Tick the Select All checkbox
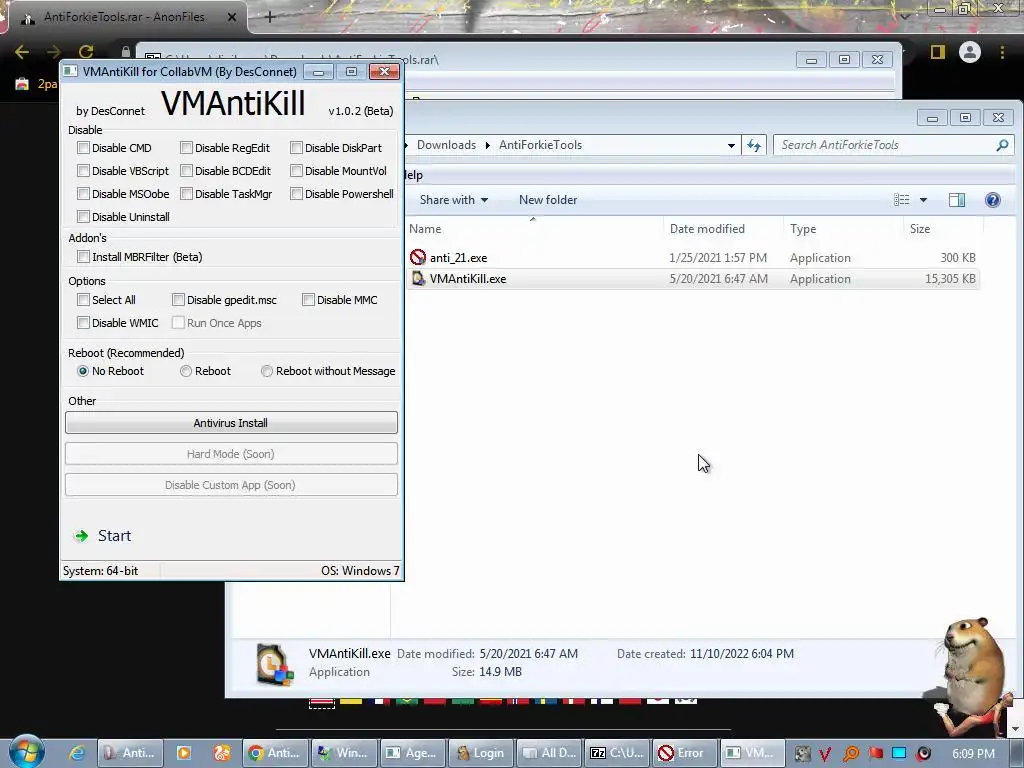 (83, 300)
